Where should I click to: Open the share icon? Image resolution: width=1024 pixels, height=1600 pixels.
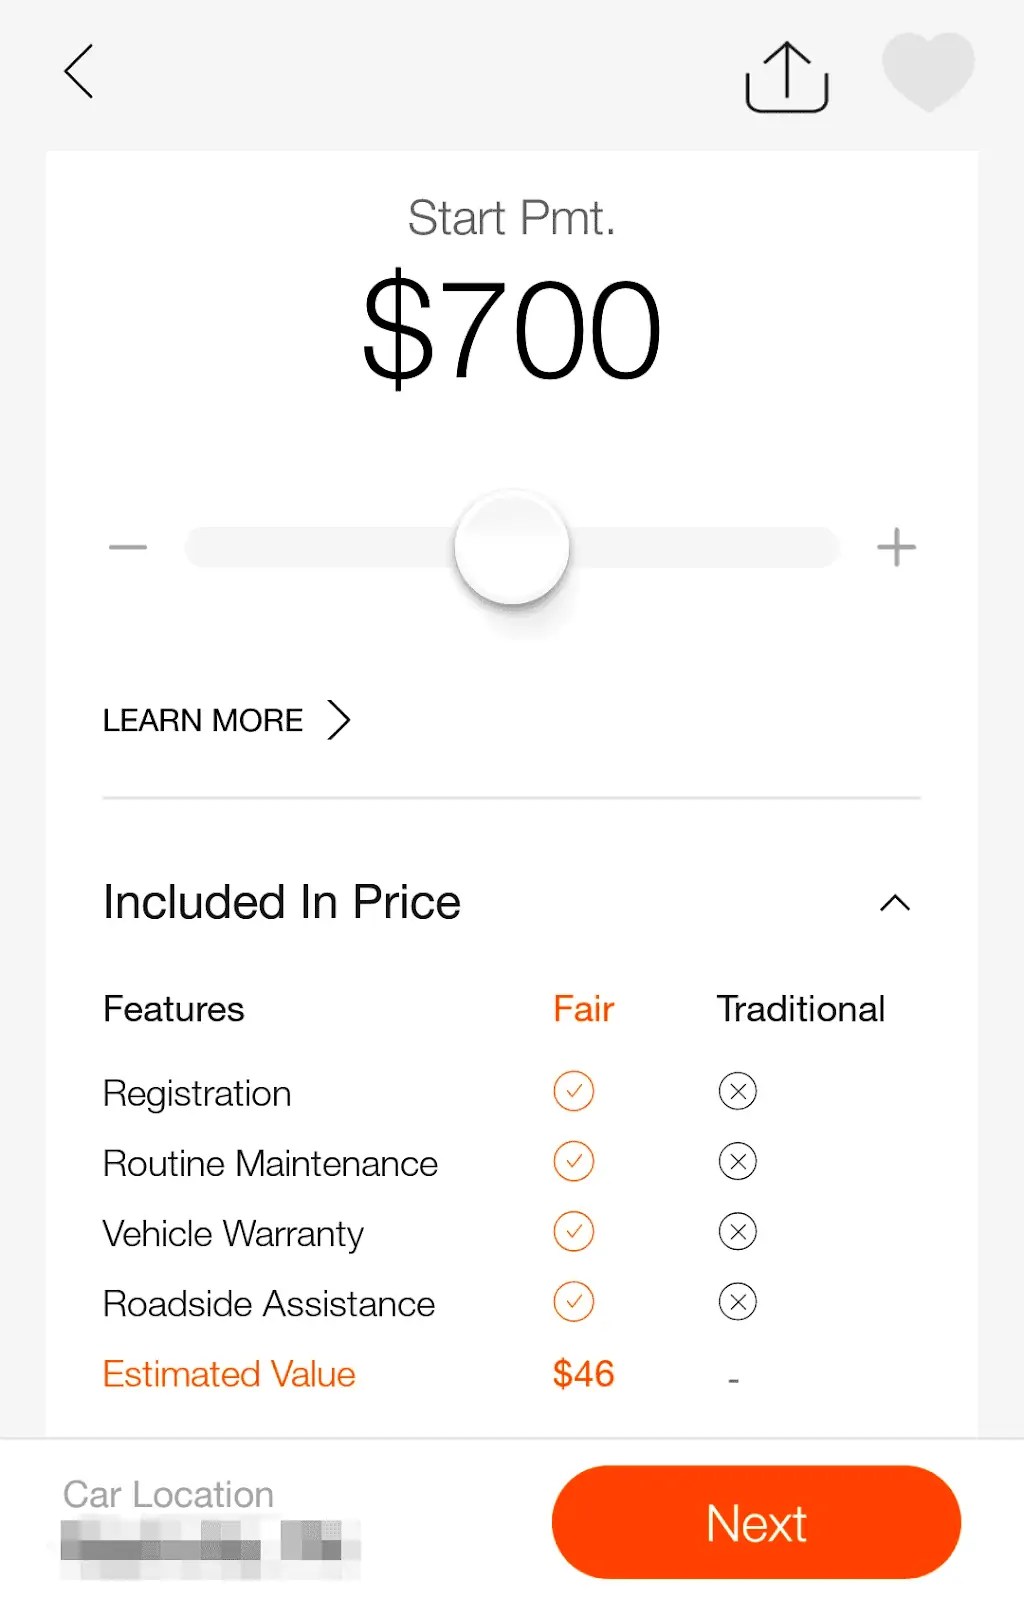coord(787,77)
